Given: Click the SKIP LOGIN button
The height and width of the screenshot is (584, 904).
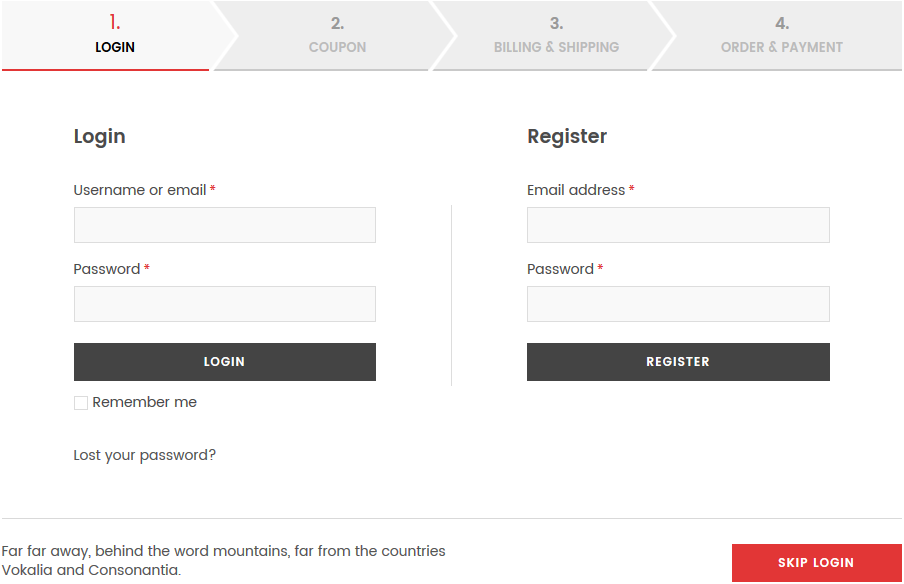Looking at the screenshot, I should (x=815, y=563).
